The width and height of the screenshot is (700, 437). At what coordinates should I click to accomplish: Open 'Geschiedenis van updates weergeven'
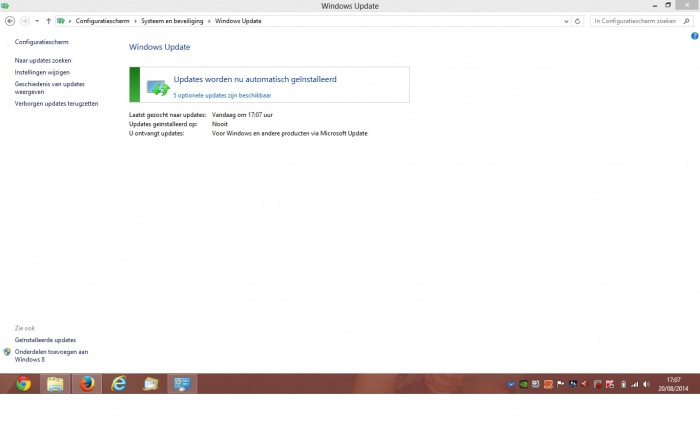click(x=50, y=88)
